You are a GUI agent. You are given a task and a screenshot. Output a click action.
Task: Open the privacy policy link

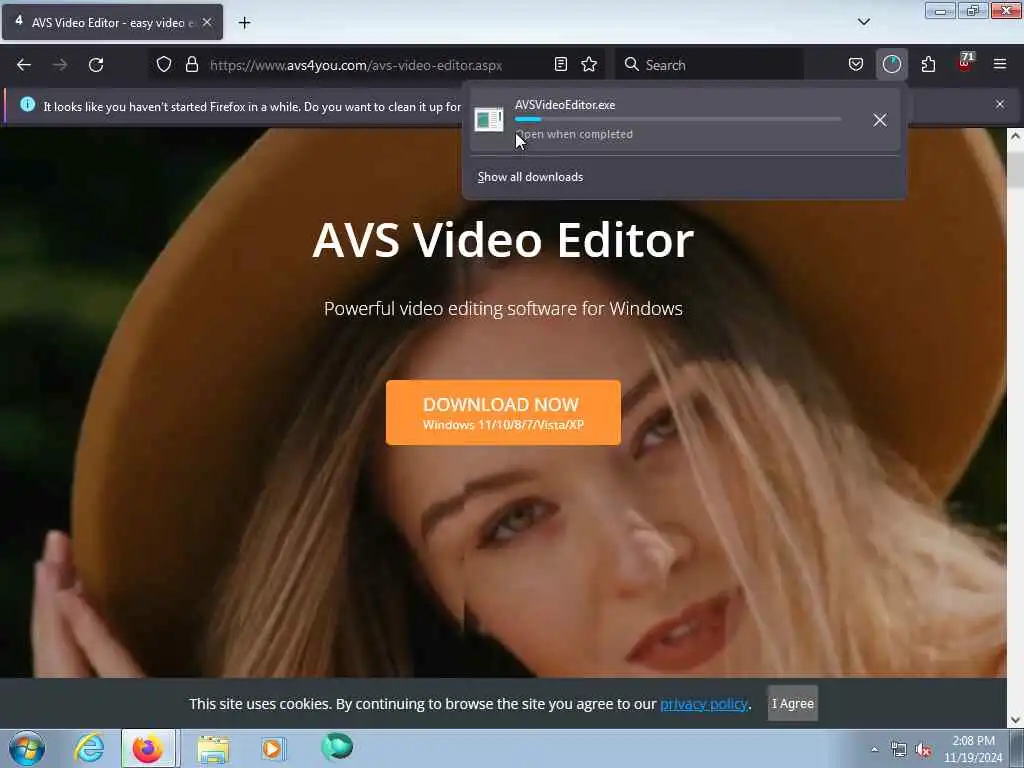[703, 704]
